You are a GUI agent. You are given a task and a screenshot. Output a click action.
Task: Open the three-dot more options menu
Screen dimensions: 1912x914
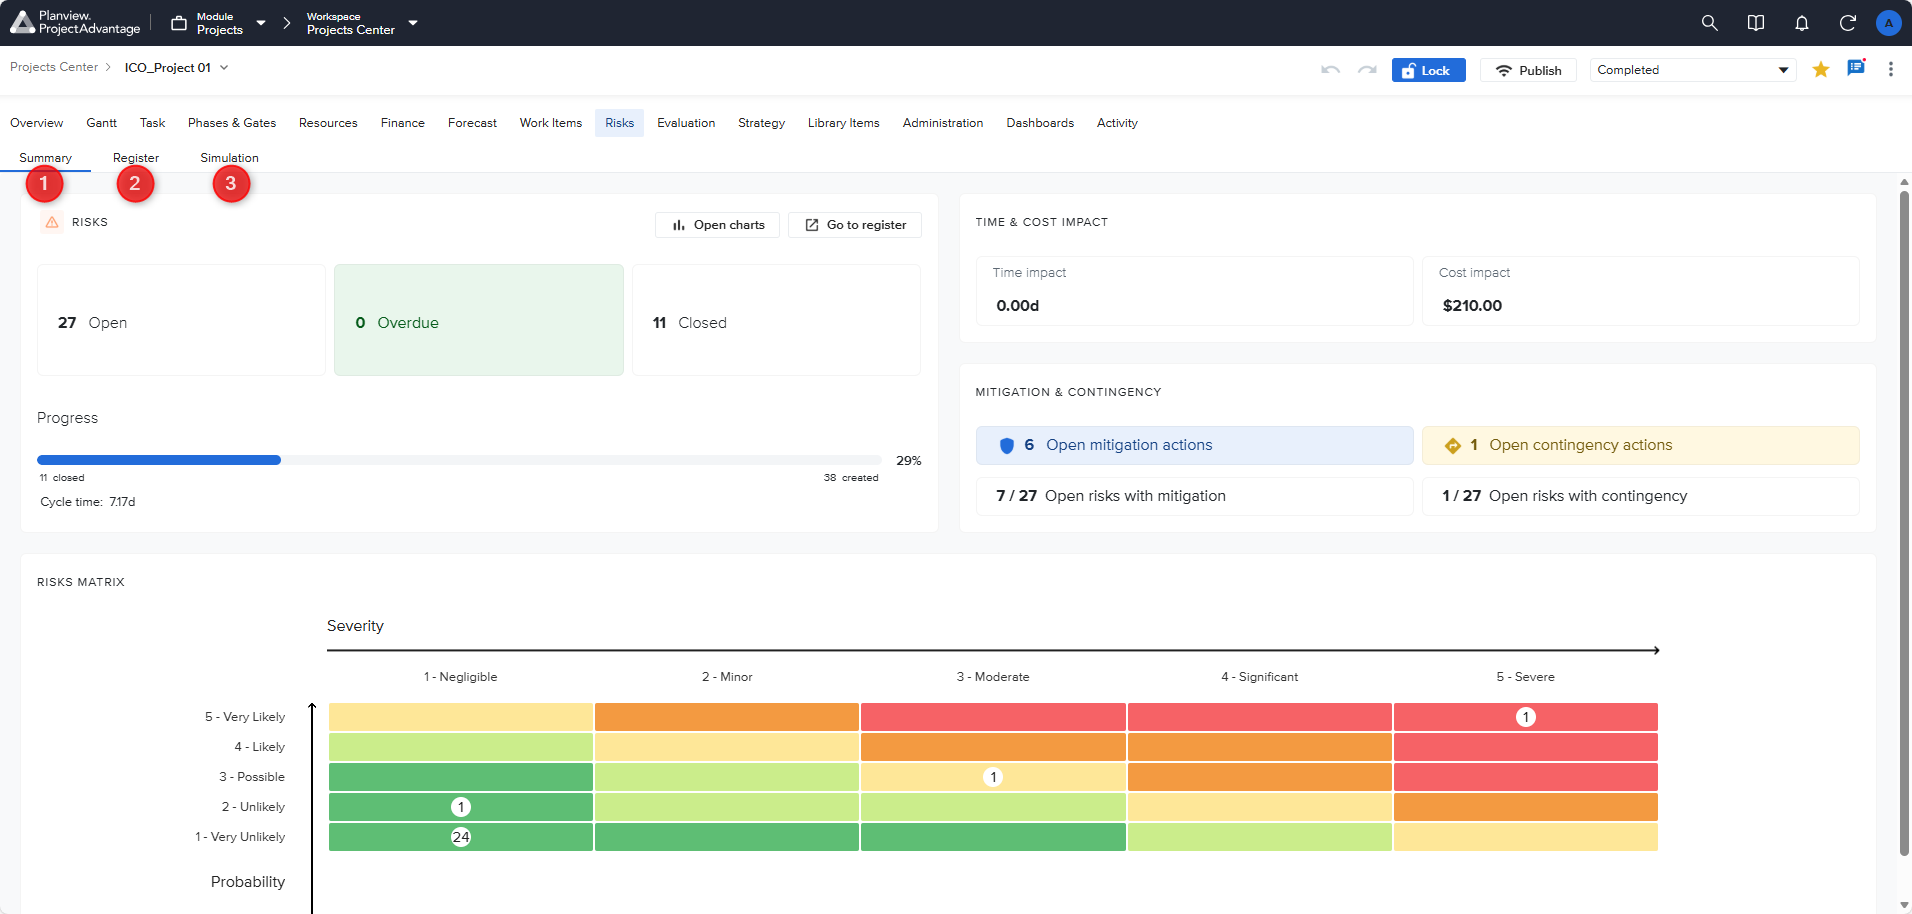(1890, 69)
